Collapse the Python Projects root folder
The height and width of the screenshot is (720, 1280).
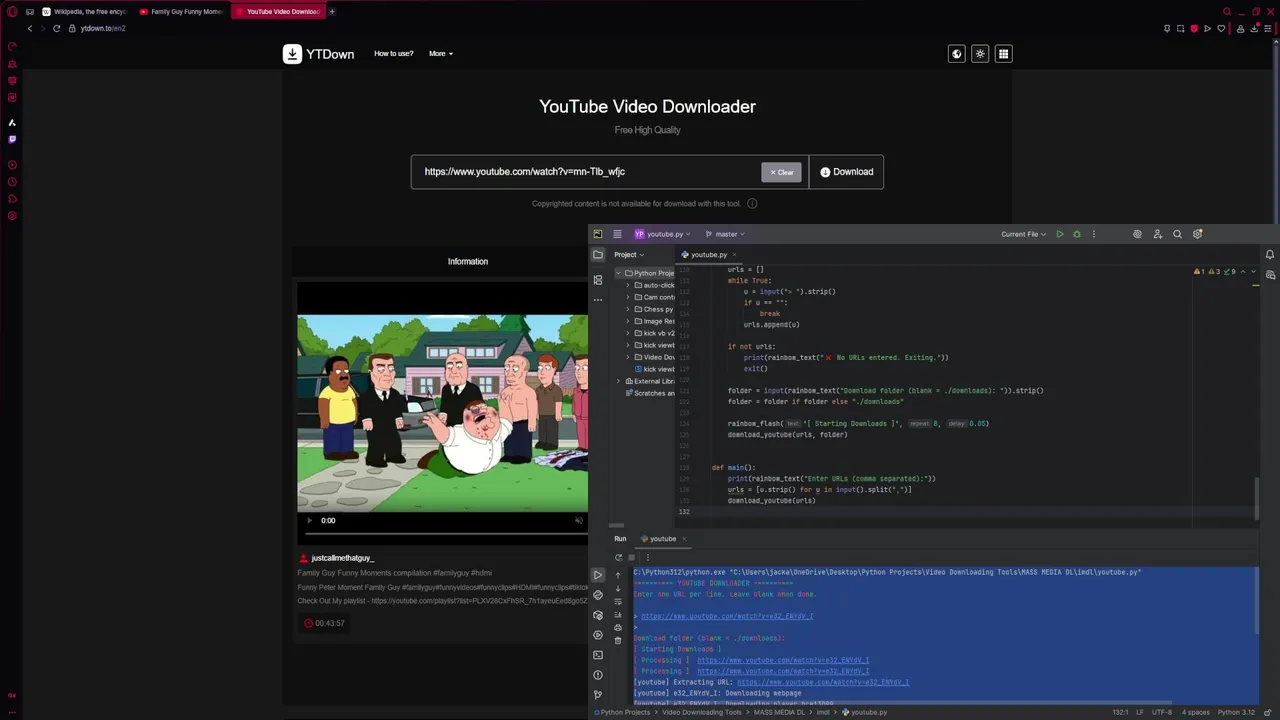(x=618, y=273)
